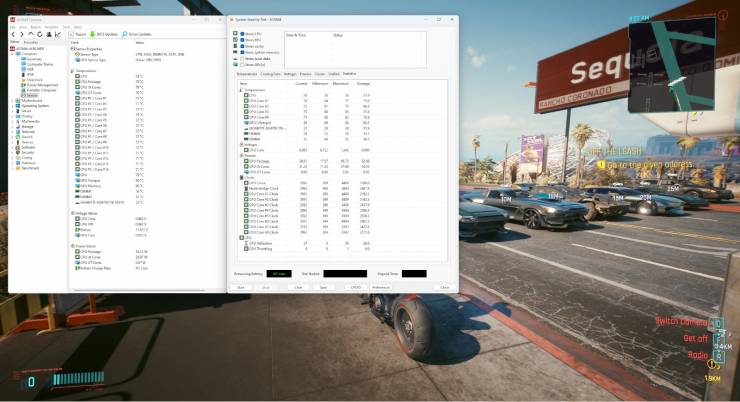The width and height of the screenshot is (740, 402).
Task: Select DMI in the AIDA64 tree
Action: 27,69
